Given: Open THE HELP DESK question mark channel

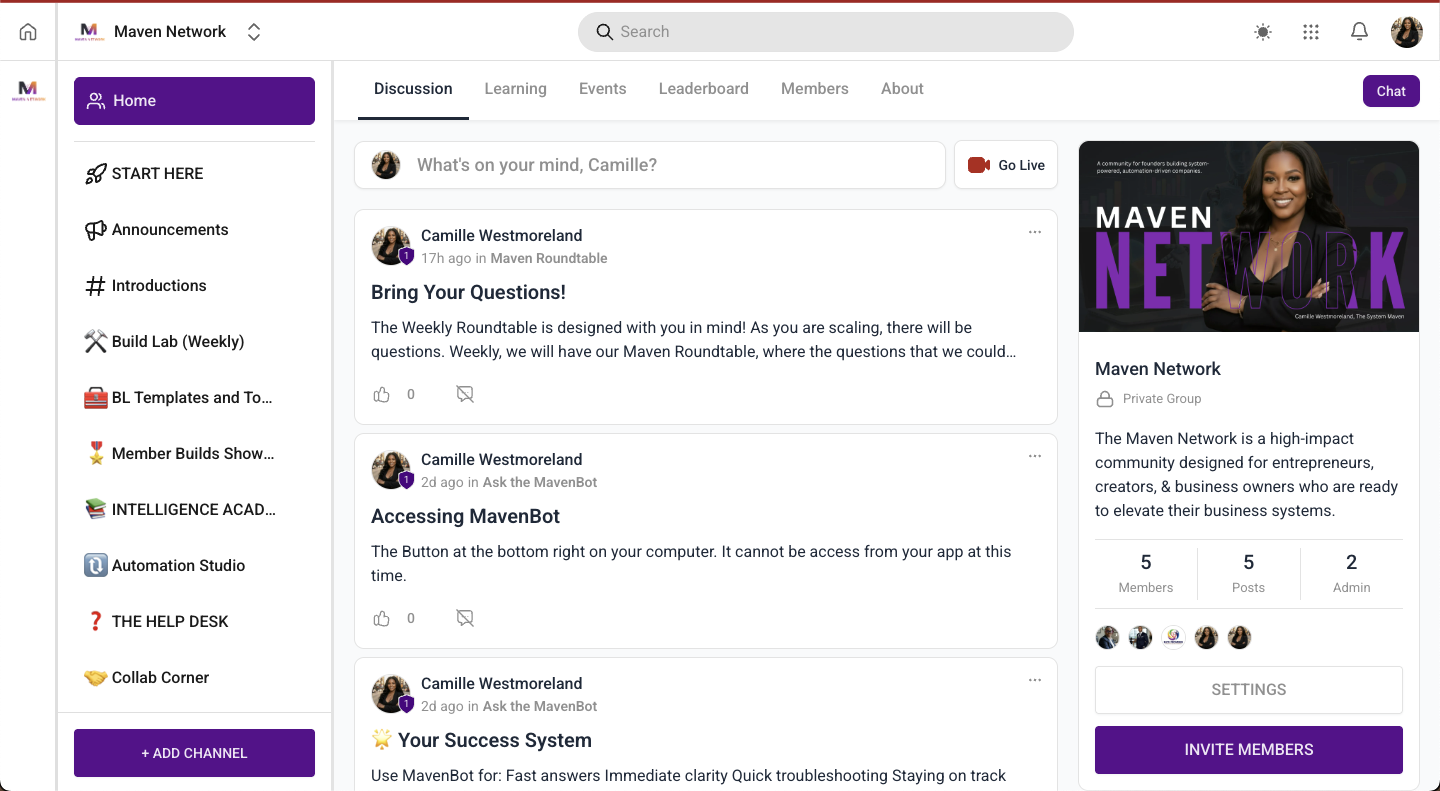Looking at the screenshot, I should coord(194,621).
